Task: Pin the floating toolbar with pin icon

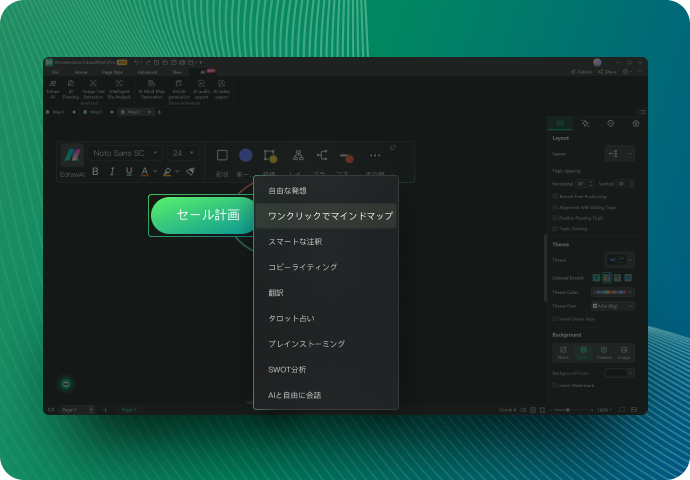Action: tap(392, 148)
